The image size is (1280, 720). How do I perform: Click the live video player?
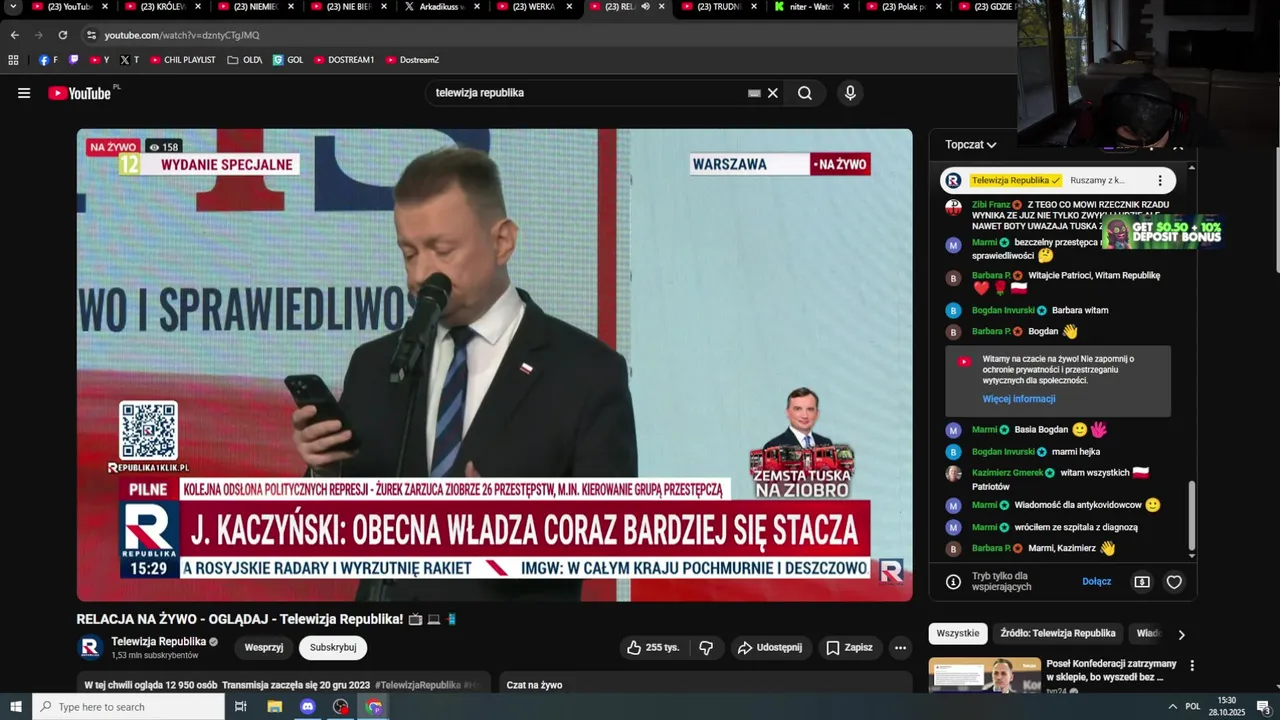[x=495, y=365]
